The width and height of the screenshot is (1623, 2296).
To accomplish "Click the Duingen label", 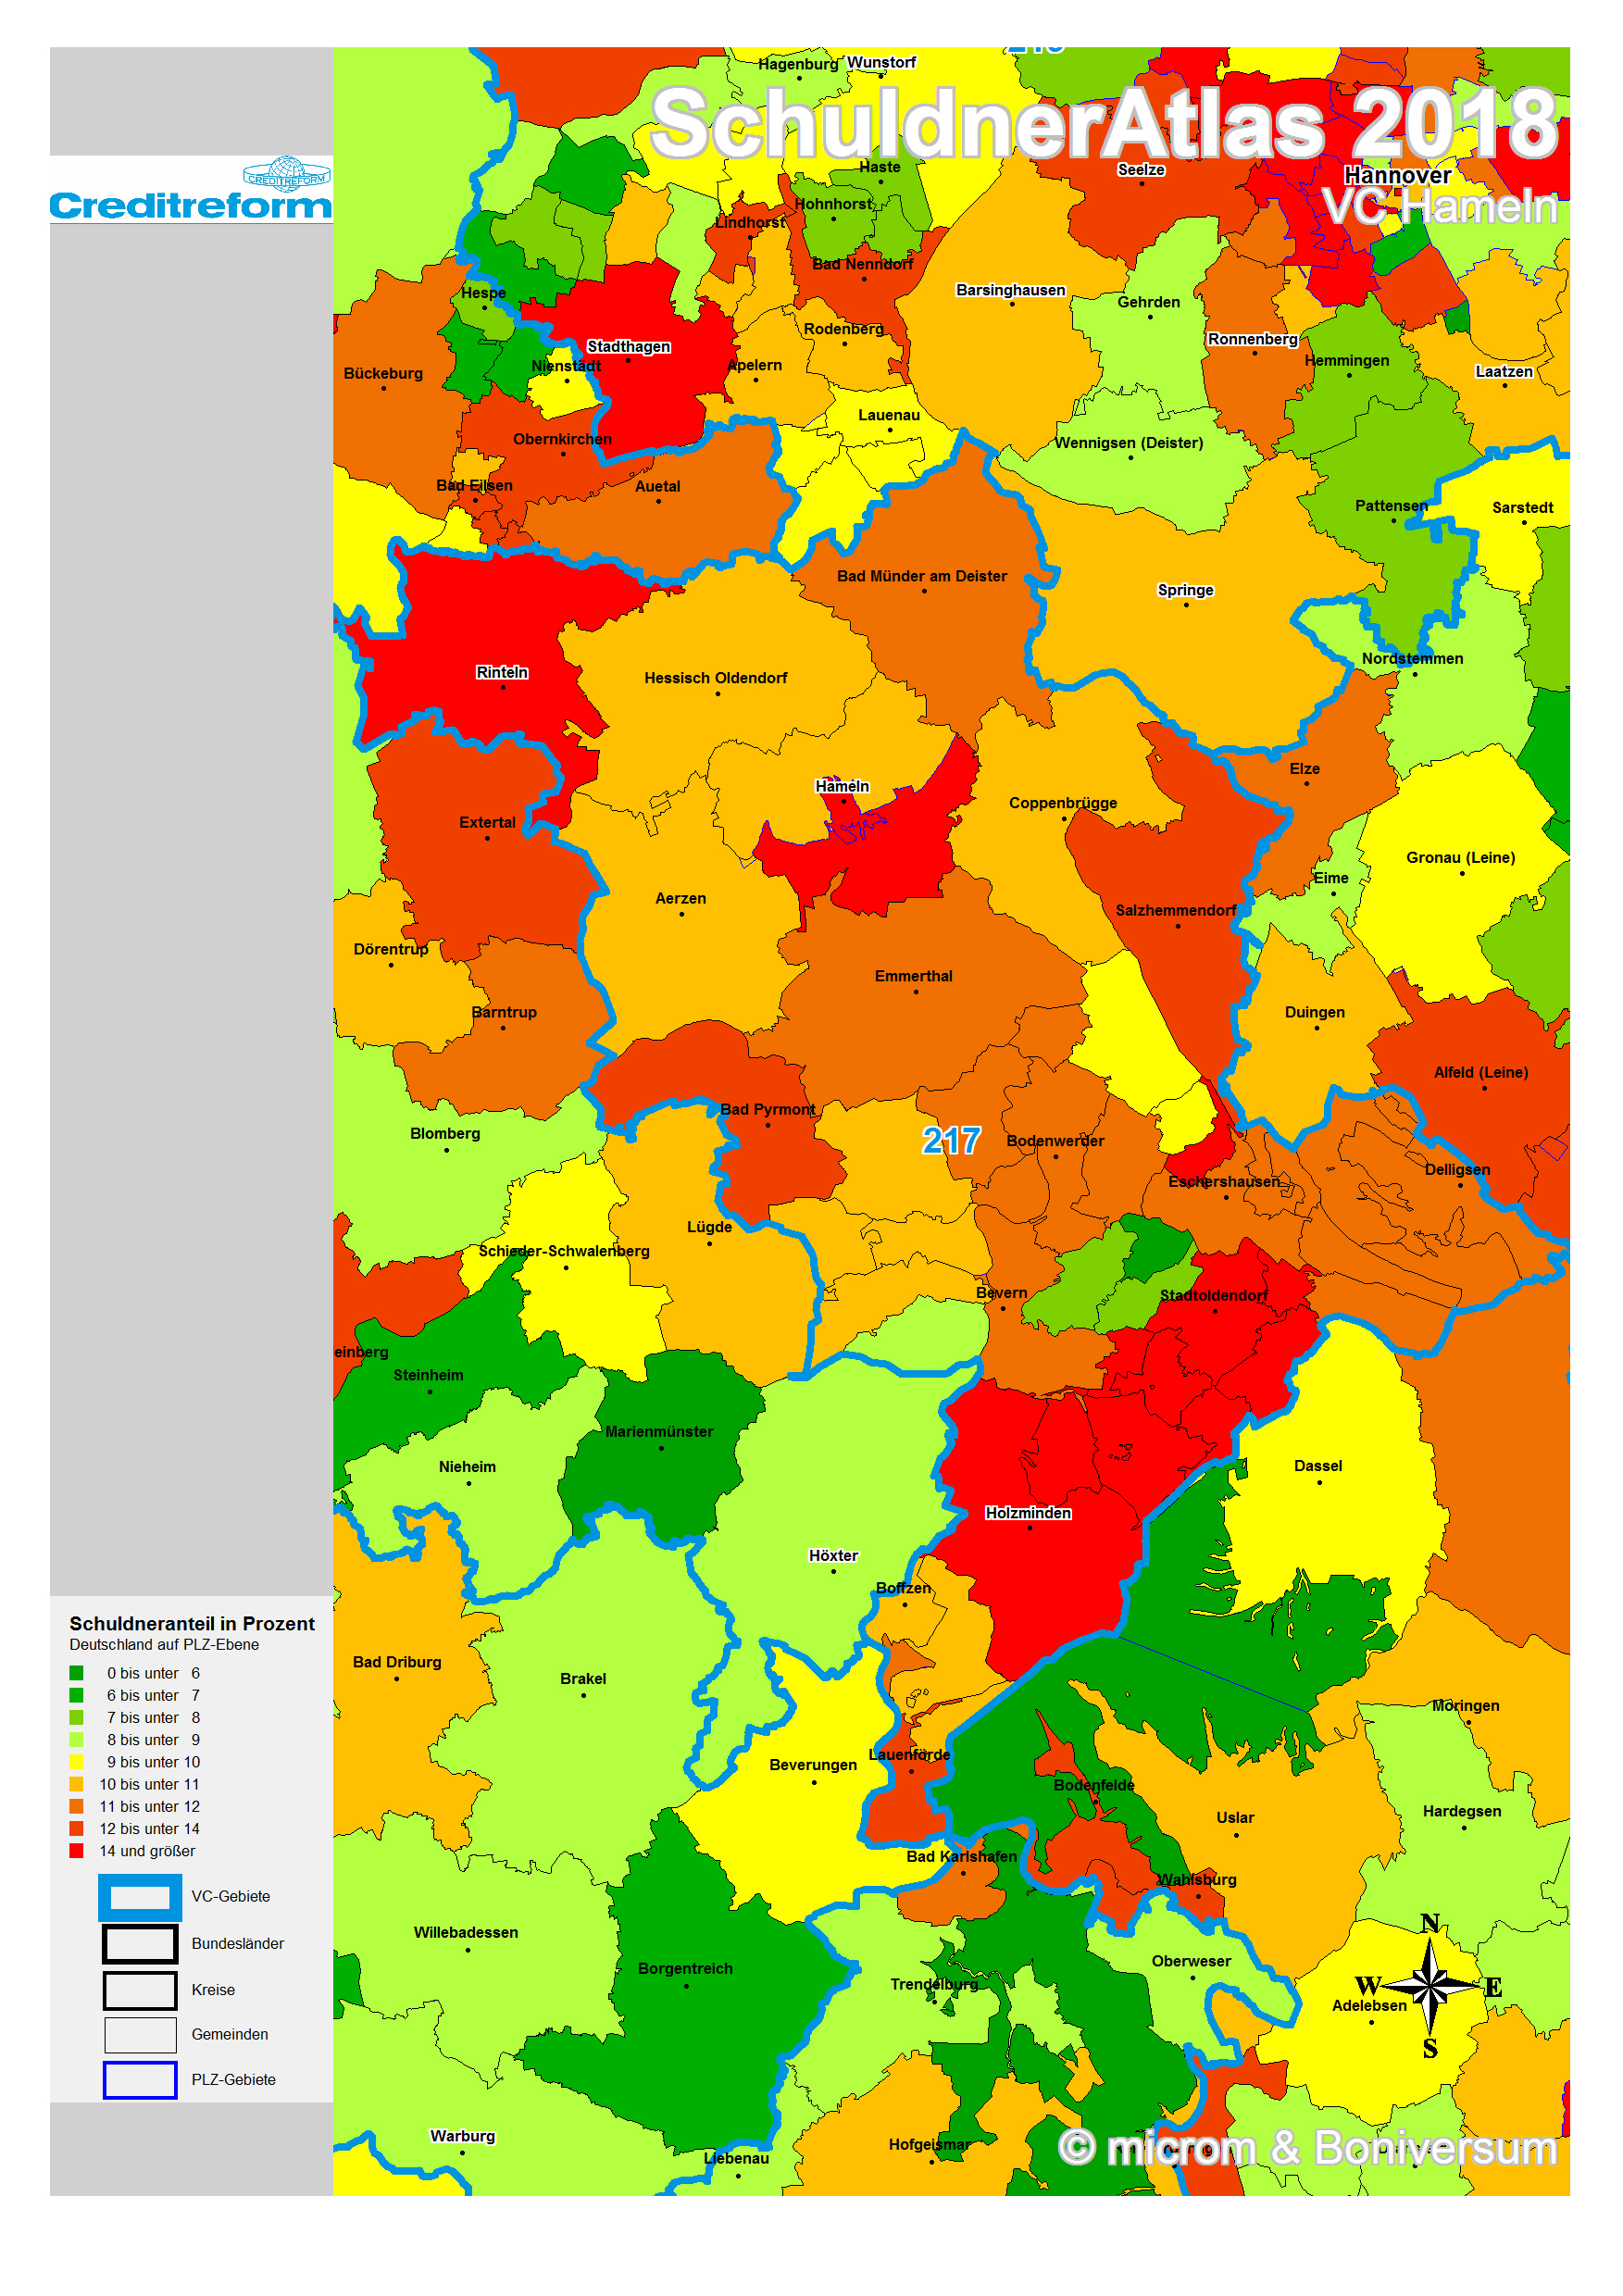I will (x=1314, y=1012).
